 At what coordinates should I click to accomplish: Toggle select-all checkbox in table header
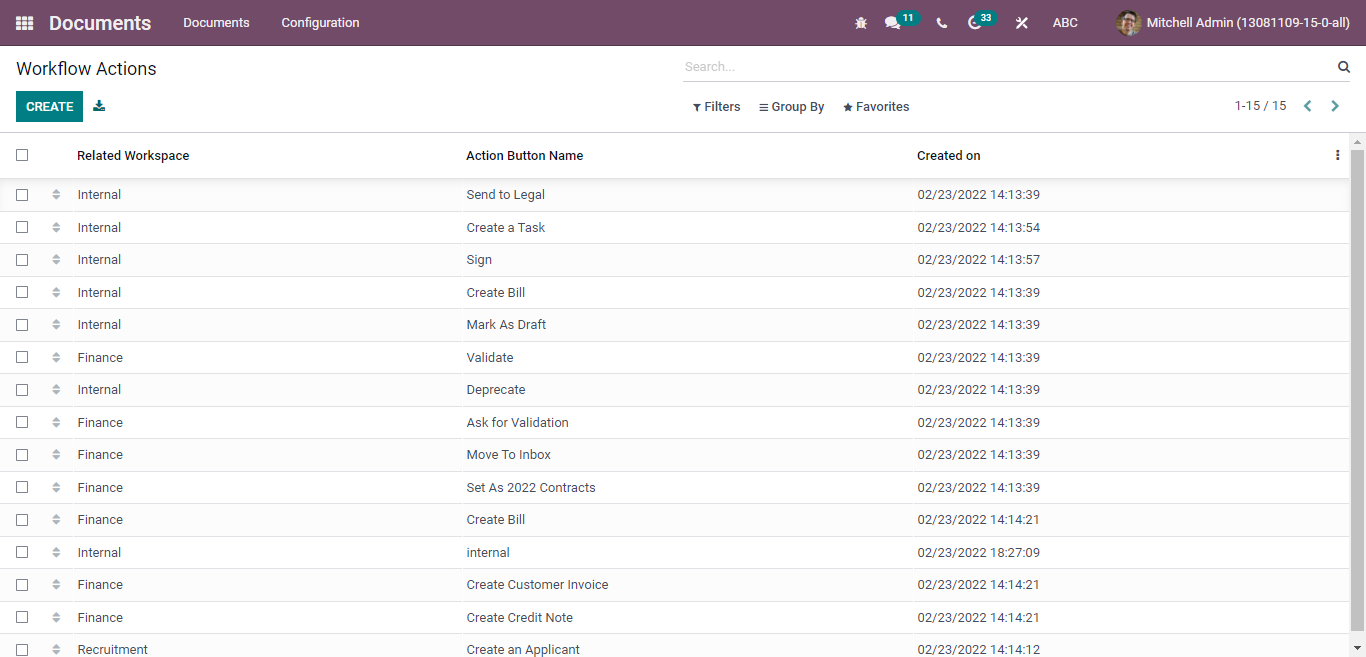pyautogui.click(x=22, y=155)
